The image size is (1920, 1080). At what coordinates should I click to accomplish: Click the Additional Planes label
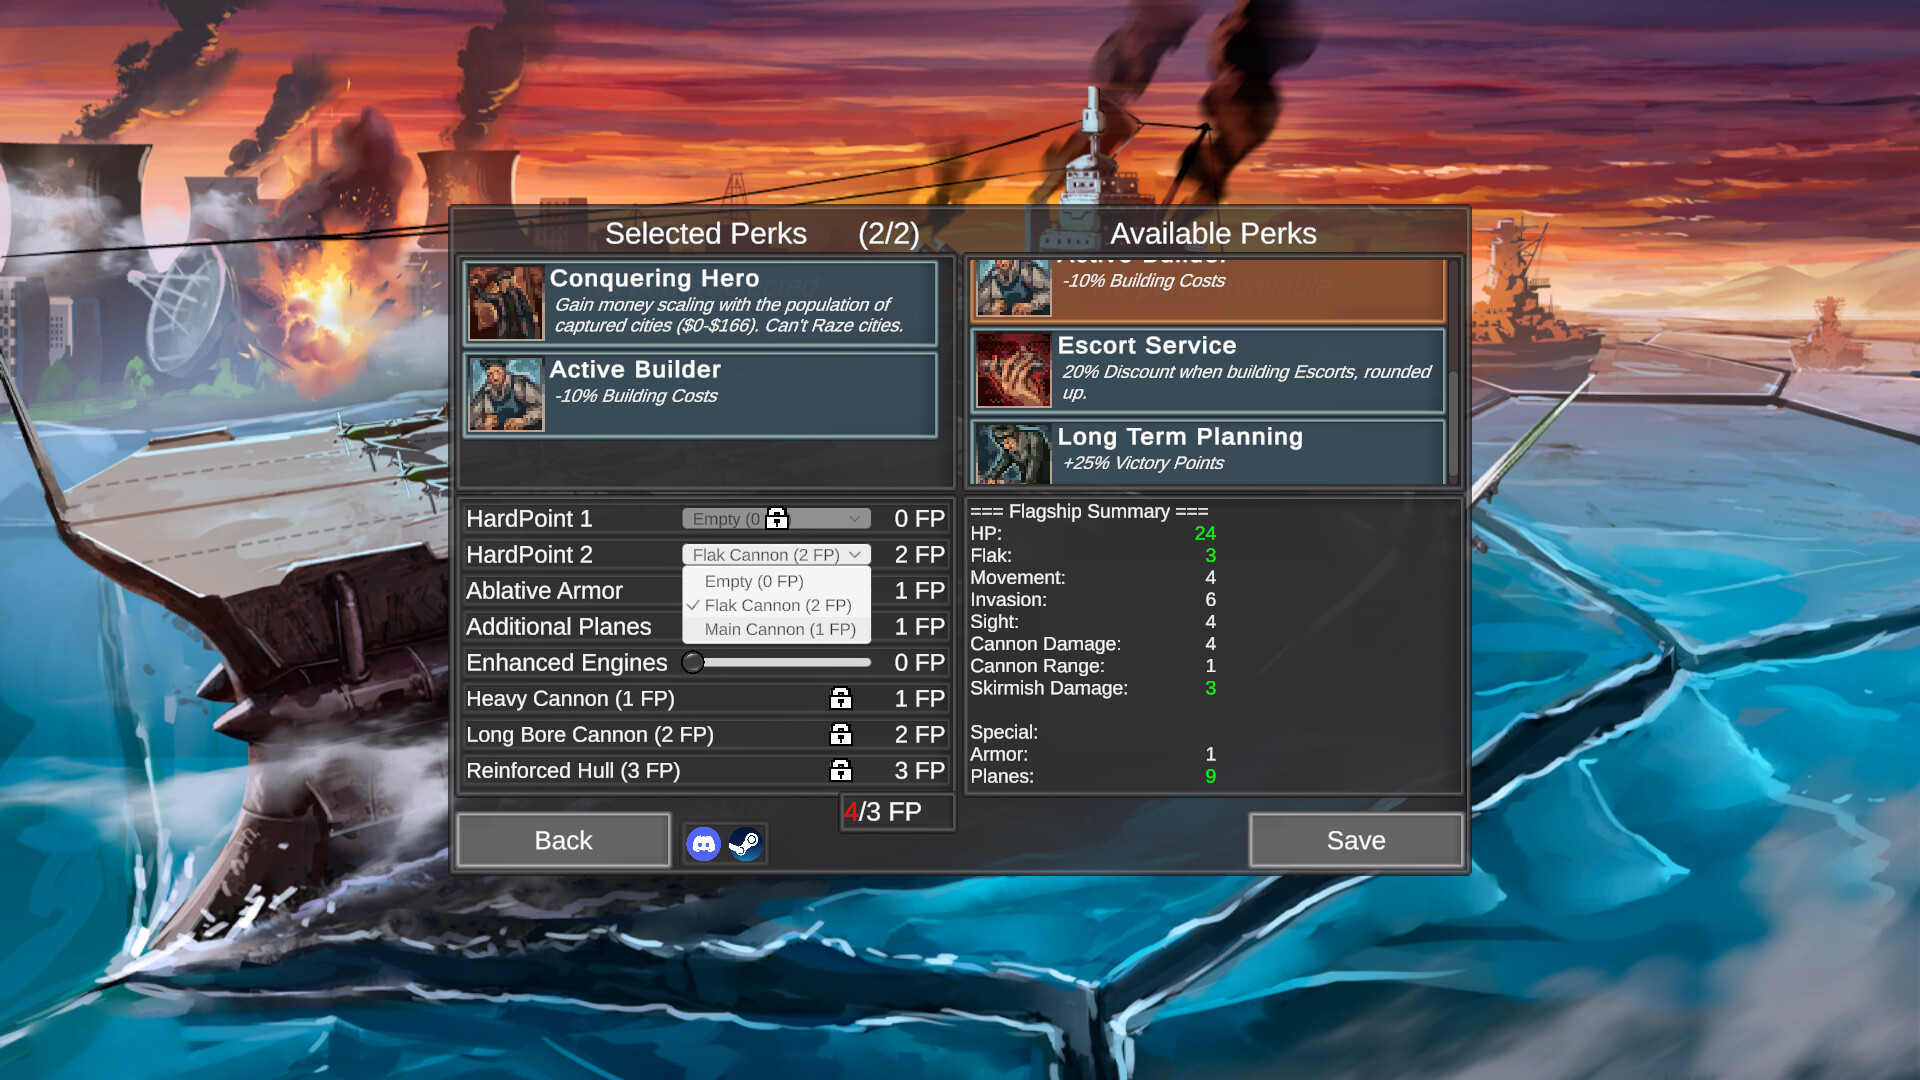click(558, 626)
